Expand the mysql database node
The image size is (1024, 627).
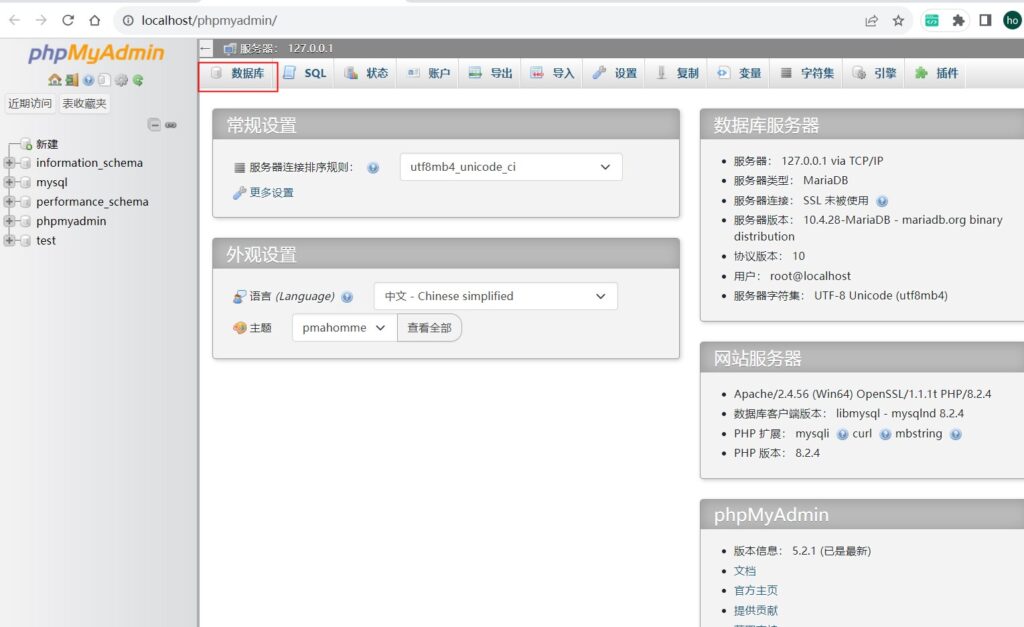(9, 182)
